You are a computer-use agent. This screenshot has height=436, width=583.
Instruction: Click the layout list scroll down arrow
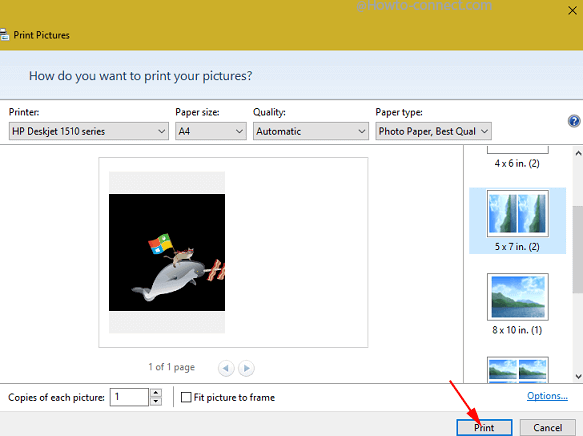pyautogui.click(x=578, y=376)
